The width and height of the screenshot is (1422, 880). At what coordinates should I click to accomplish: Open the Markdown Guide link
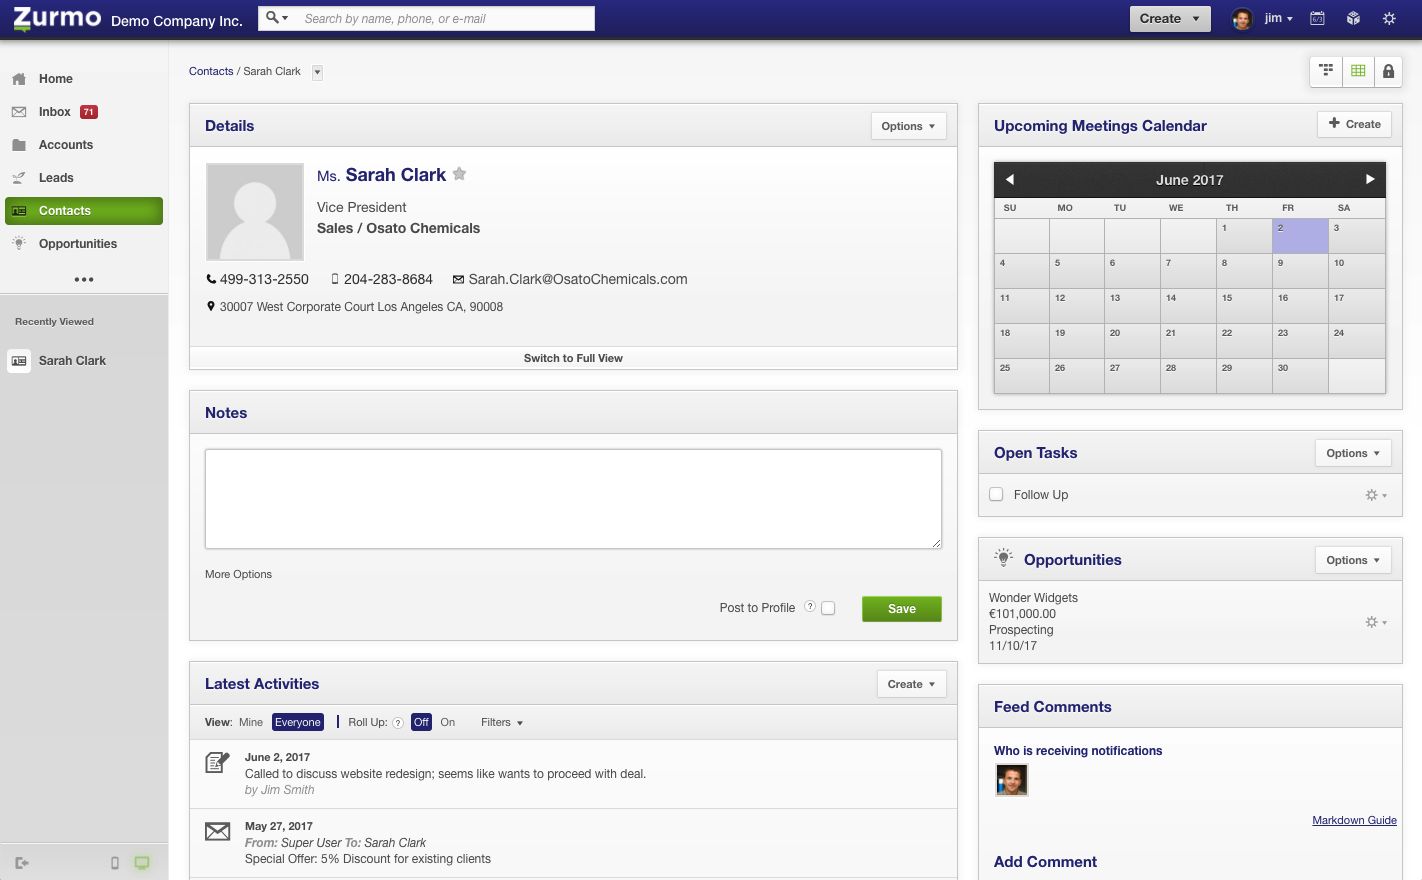[x=1354, y=820]
